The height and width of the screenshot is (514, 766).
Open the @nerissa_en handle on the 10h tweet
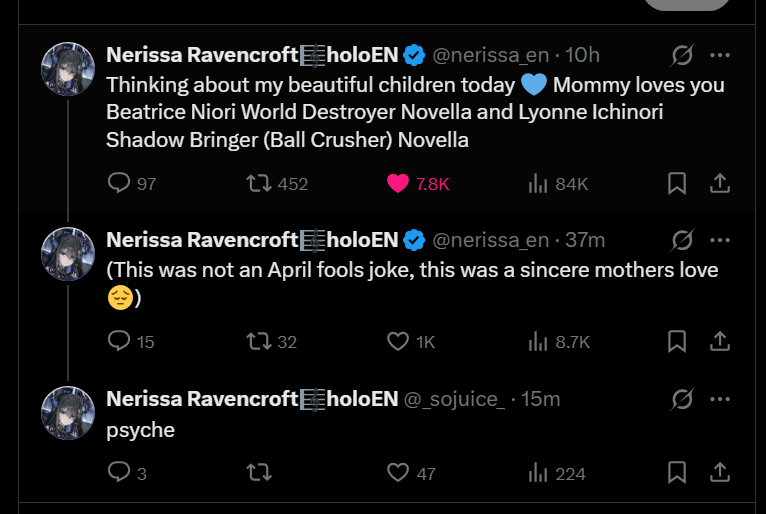(490, 55)
